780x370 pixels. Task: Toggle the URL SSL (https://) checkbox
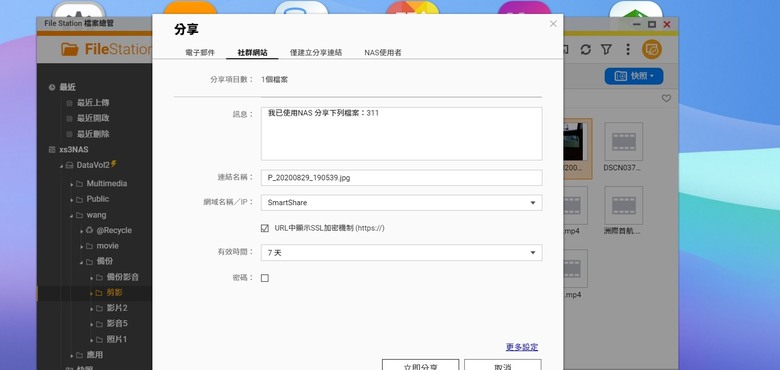click(265, 228)
